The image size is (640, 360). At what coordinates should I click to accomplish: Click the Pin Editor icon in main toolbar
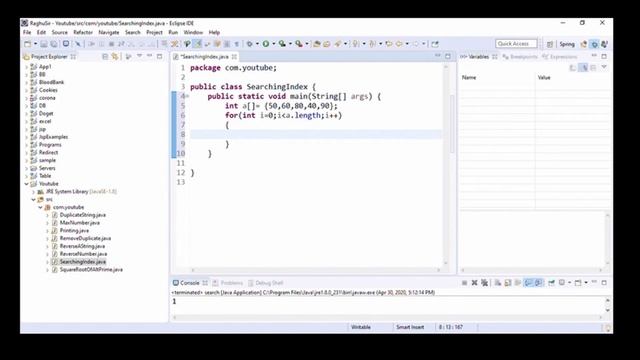point(435,44)
